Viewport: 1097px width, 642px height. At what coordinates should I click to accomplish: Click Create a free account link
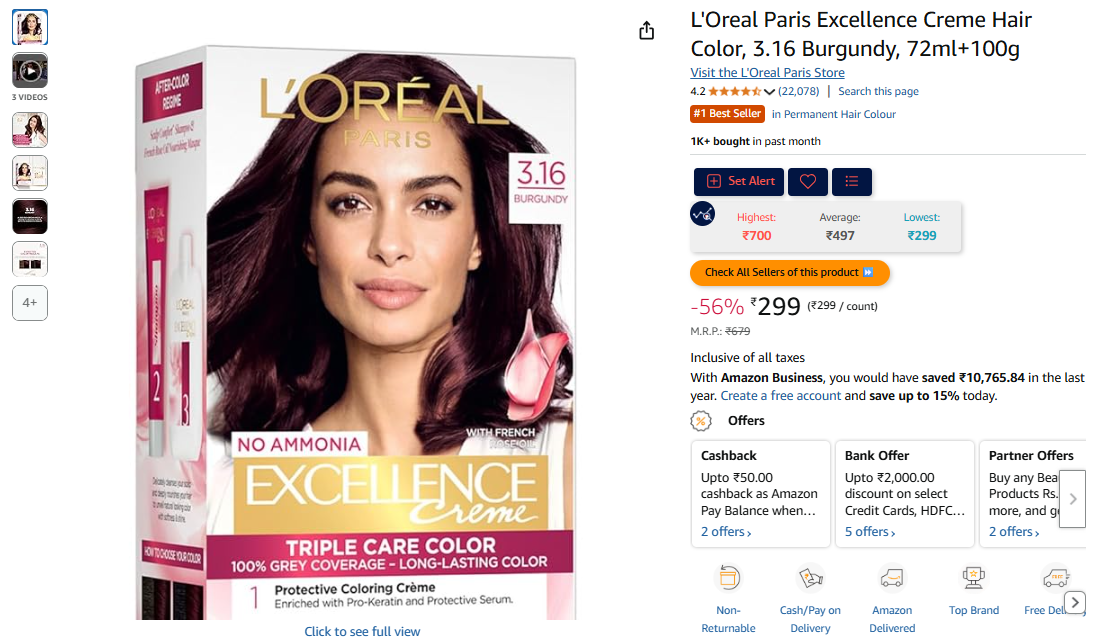point(781,396)
